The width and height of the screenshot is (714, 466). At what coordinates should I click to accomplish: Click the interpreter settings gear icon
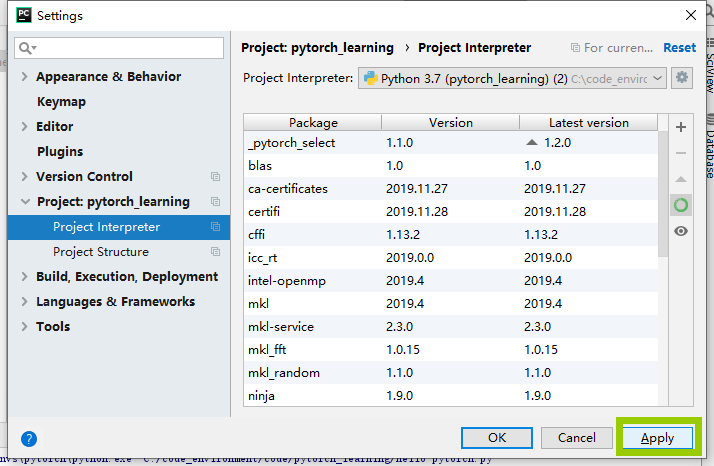tap(681, 78)
